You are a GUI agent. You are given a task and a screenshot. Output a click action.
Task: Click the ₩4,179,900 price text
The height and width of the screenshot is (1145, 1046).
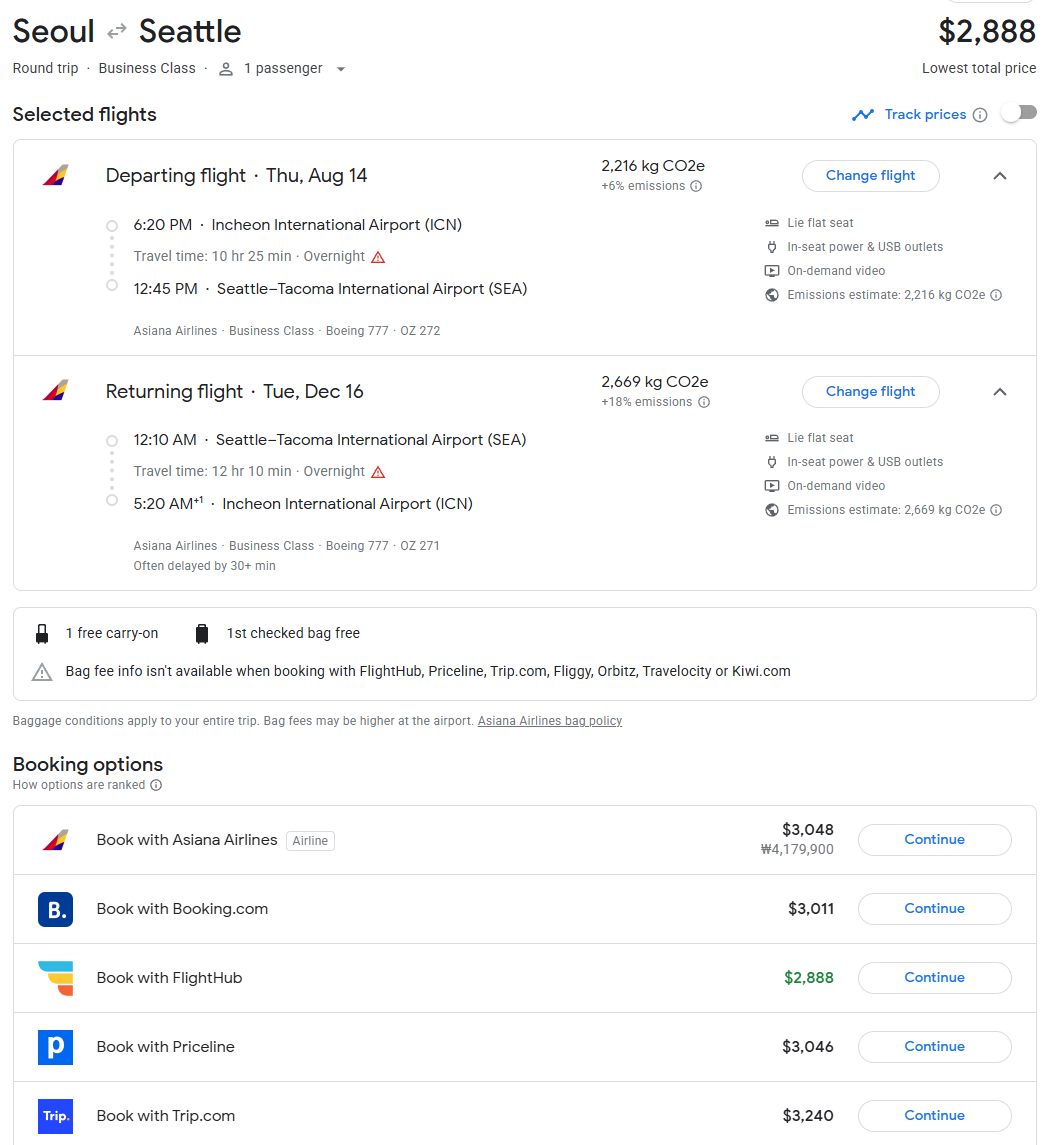click(797, 849)
